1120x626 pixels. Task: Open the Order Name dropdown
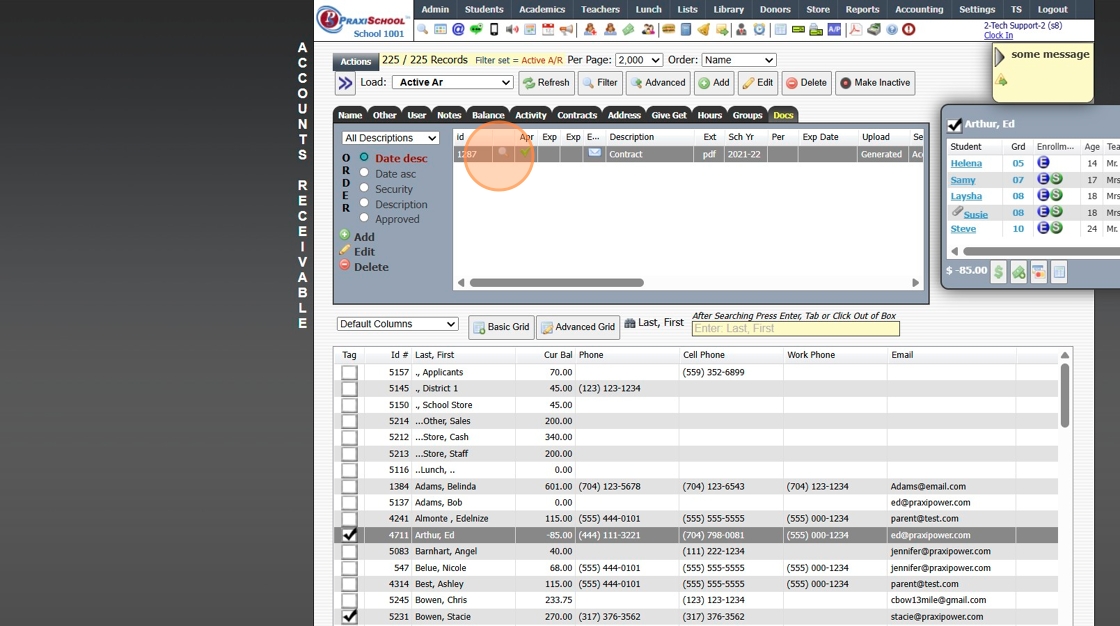[739, 60]
